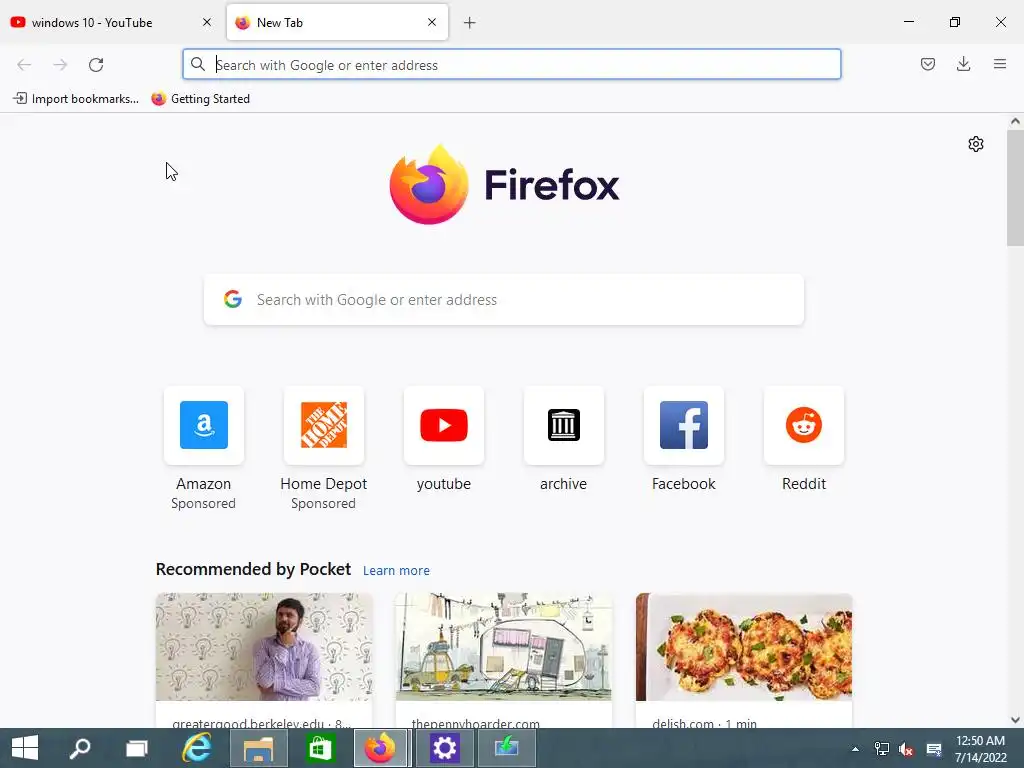Open the taskbar installer app icon

point(507,748)
